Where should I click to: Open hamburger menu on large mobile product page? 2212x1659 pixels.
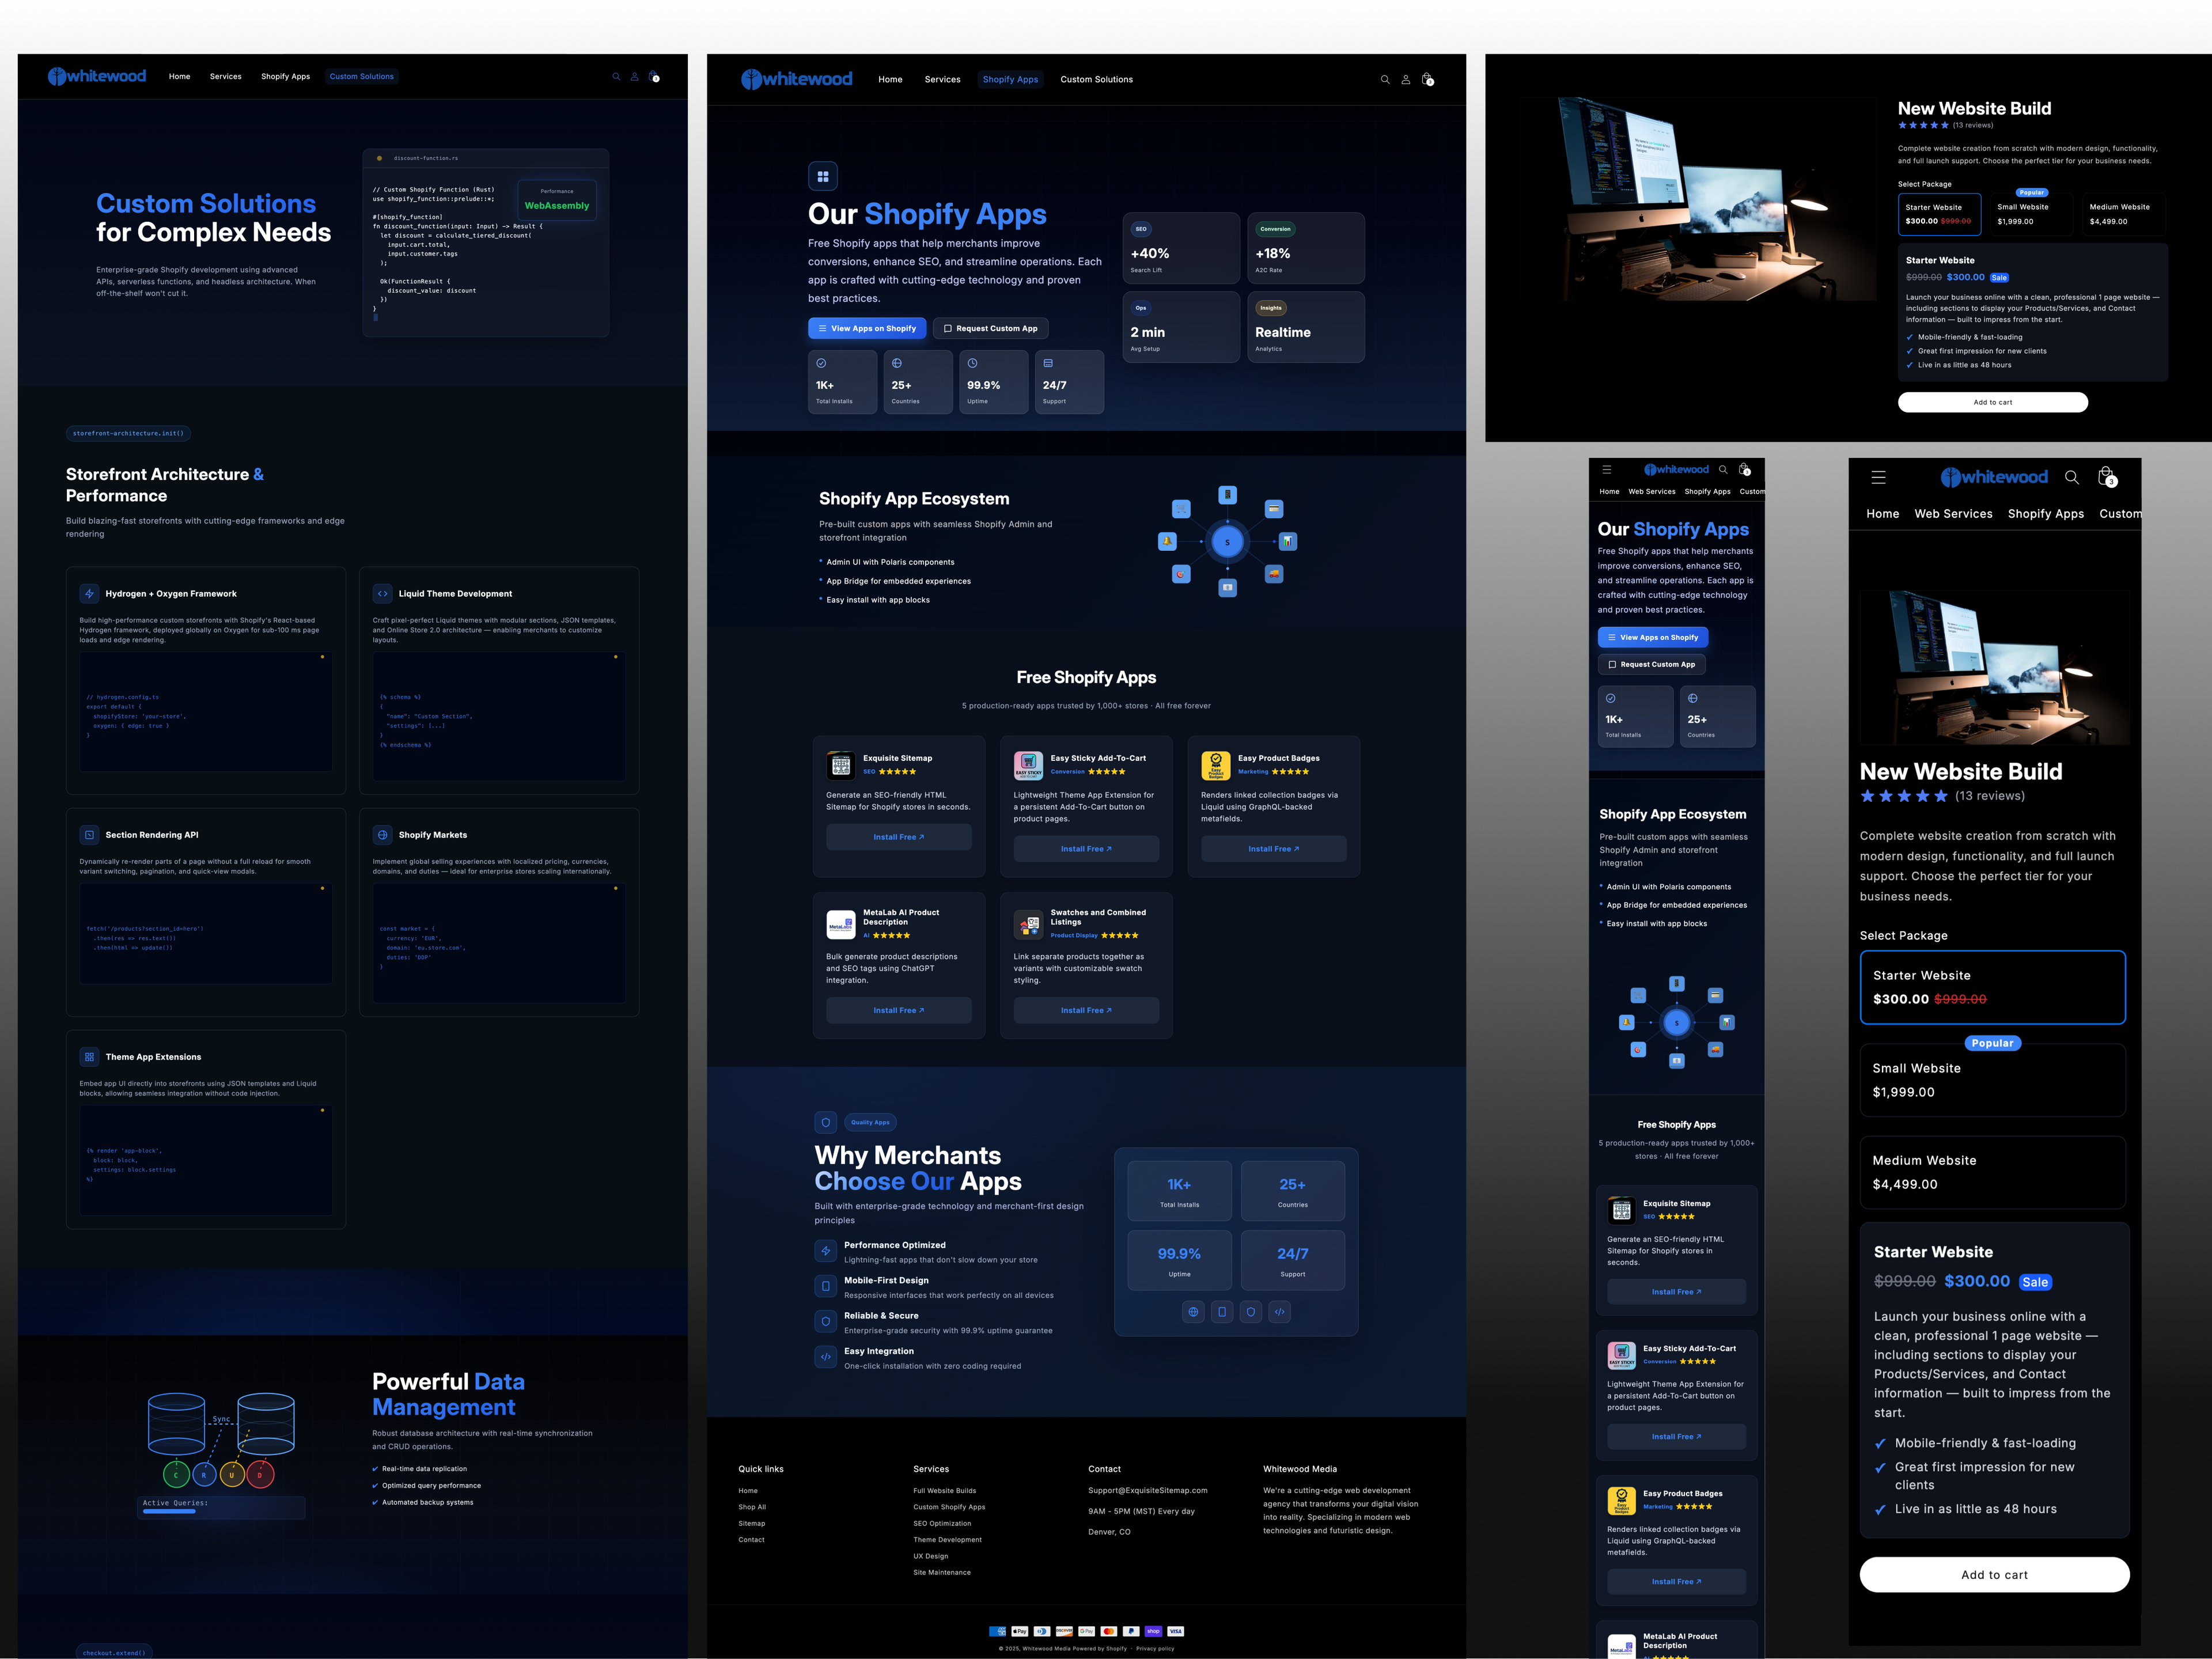click(1878, 478)
